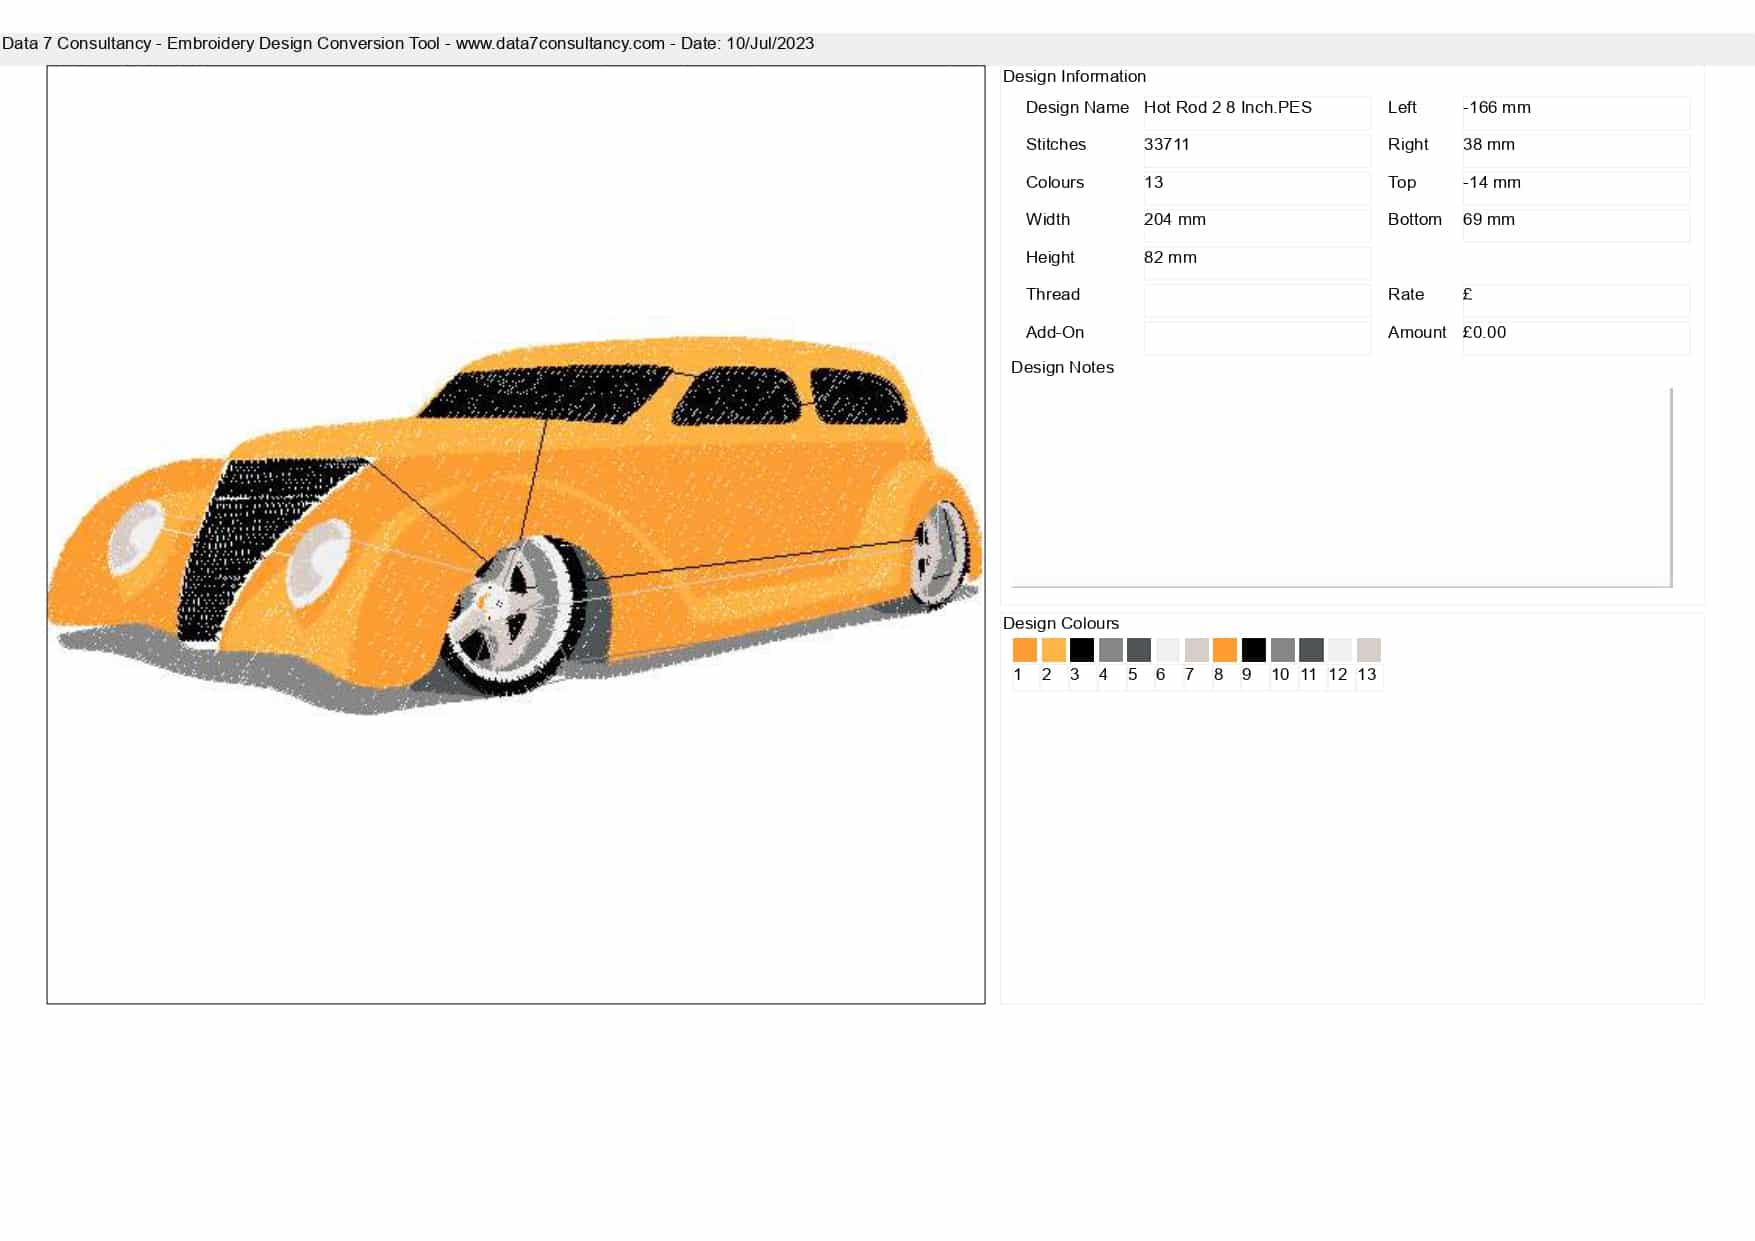Click the Amount £0.00 field
Image resolution: width=1755 pixels, height=1241 pixels.
1575,337
